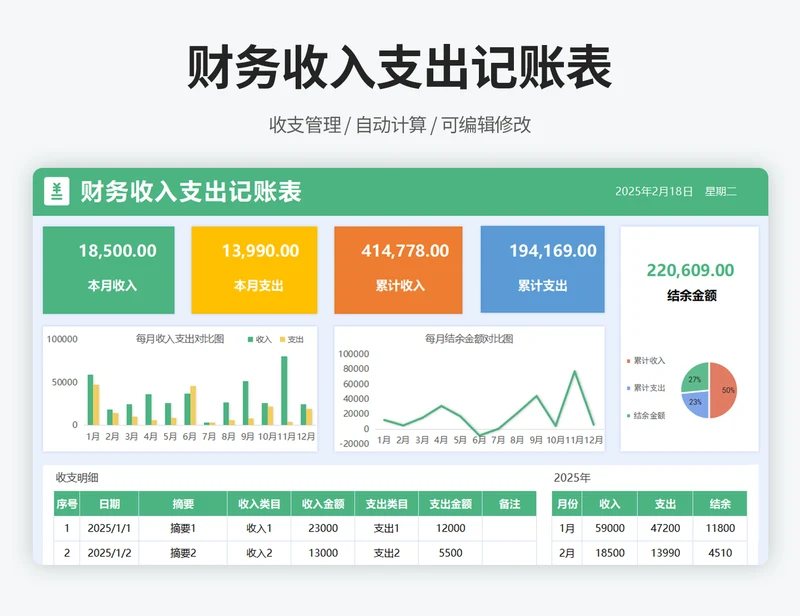Click the 2025年2月18日 date in header
The image size is (800, 616).
[x=654, y=191]
